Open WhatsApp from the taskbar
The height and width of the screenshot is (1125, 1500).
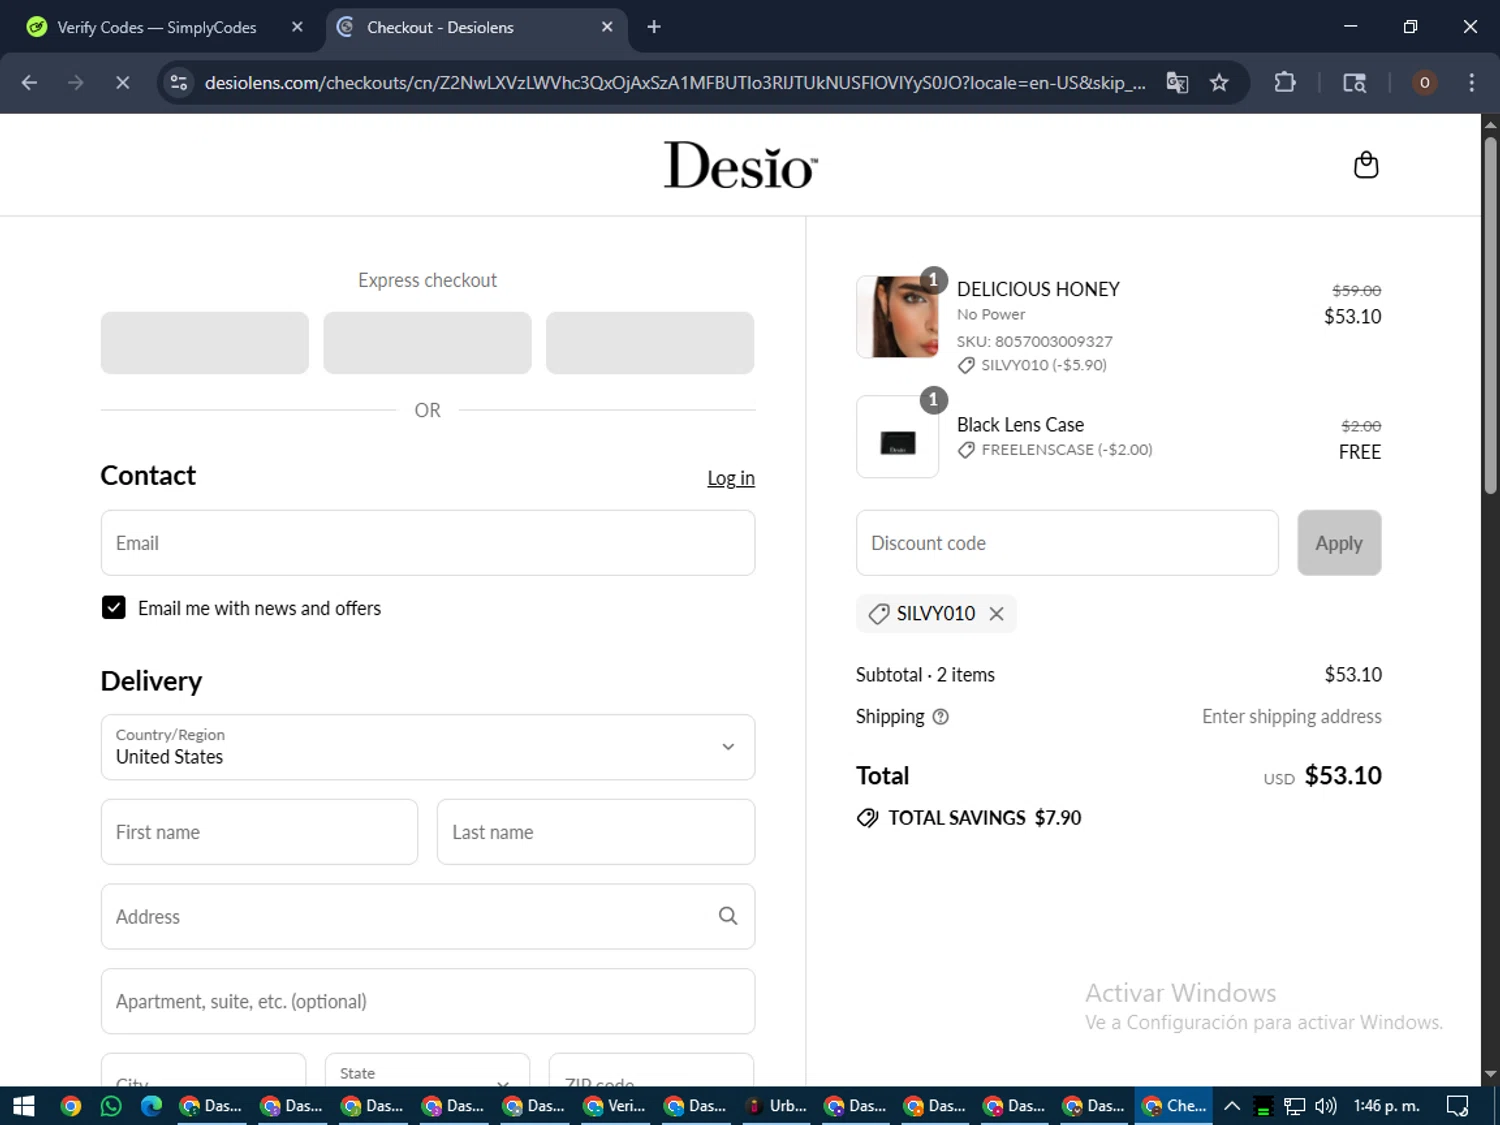click(111, 1106)
